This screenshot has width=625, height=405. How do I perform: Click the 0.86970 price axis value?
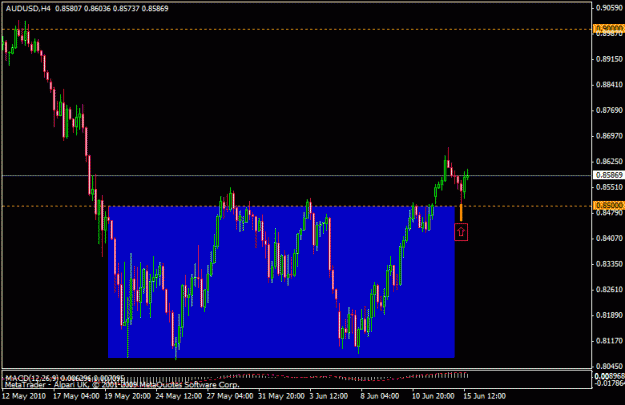tap(609, 136)
